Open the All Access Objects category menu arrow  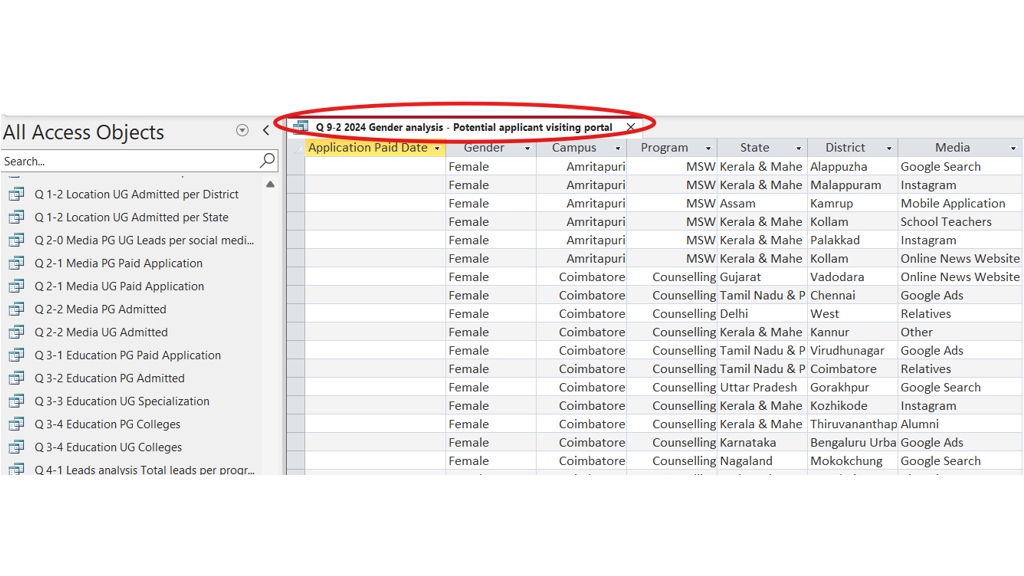pyautogui.click(x=242, y=131)
